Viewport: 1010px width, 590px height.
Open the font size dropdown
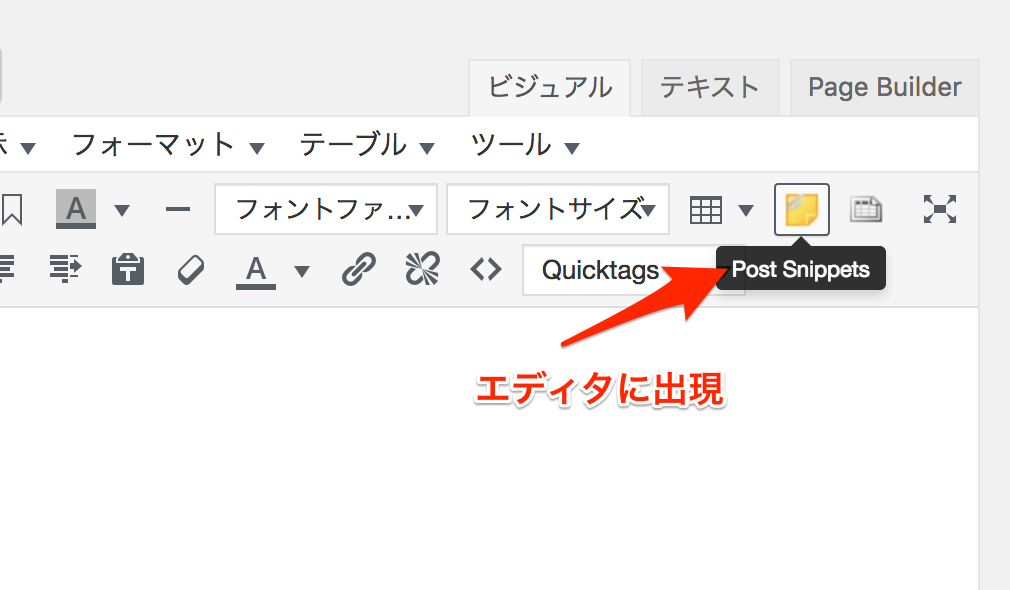(558, 209)
